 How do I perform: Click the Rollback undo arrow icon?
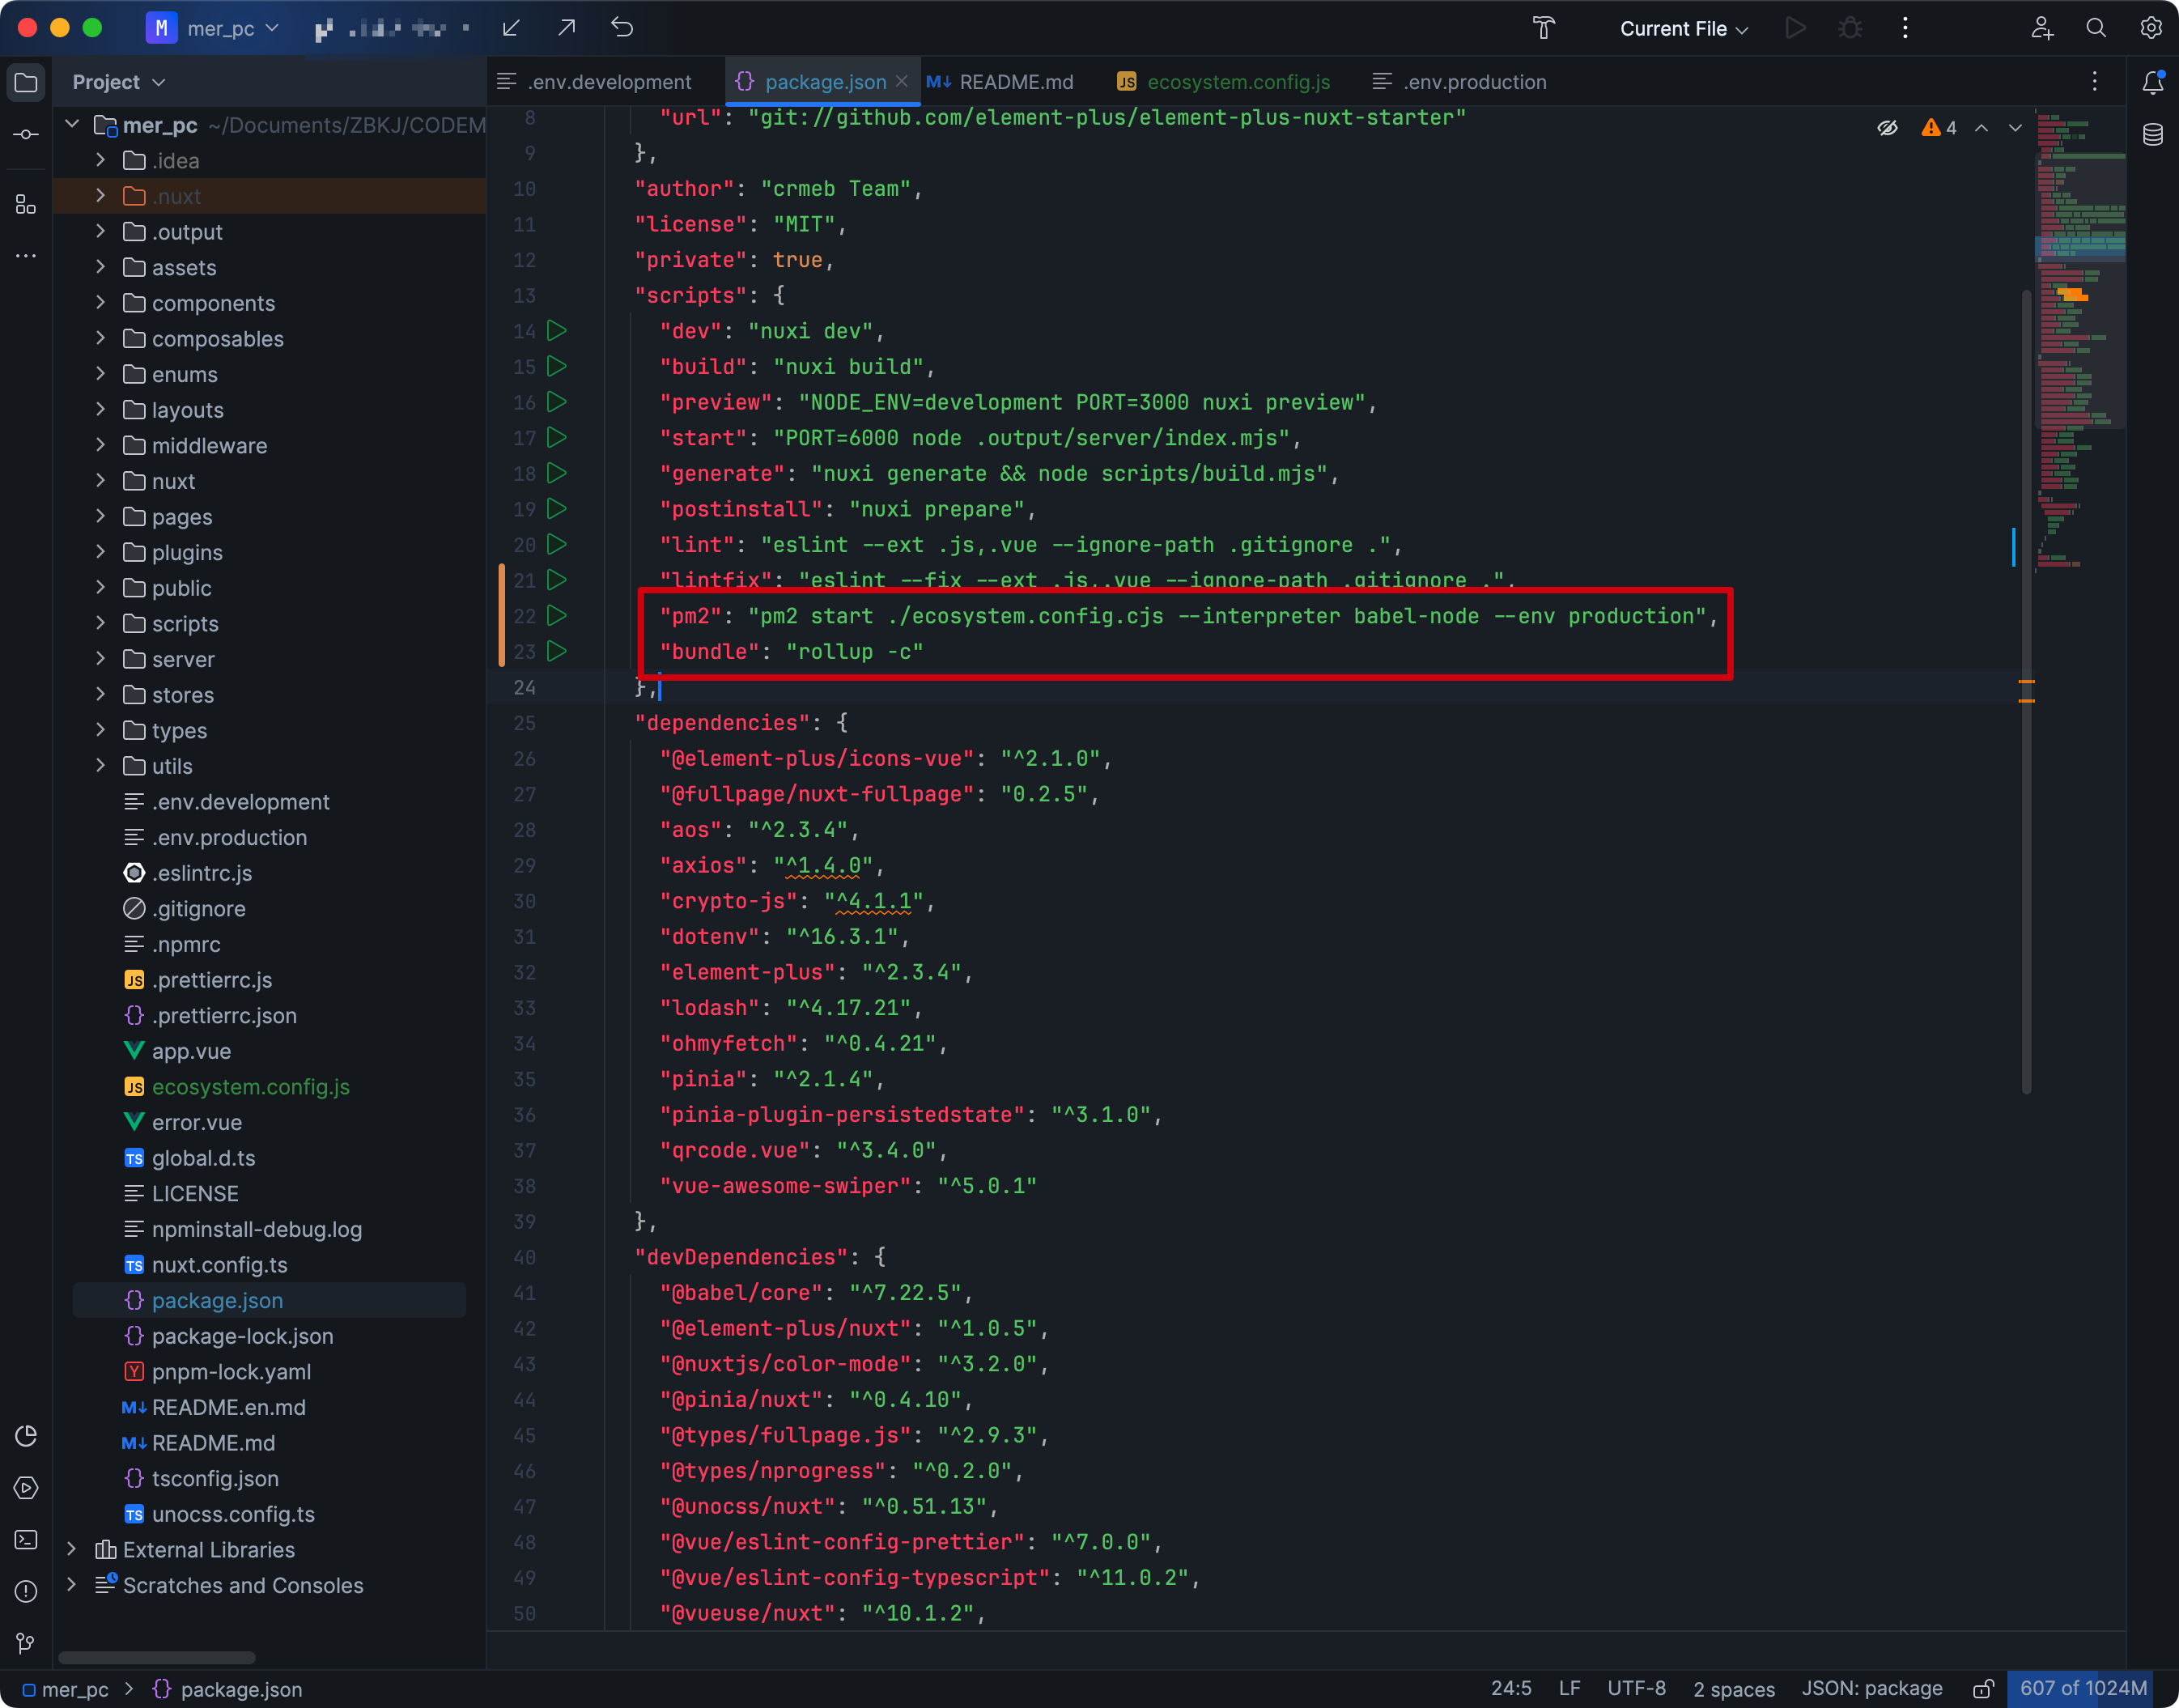click(622, 28)
